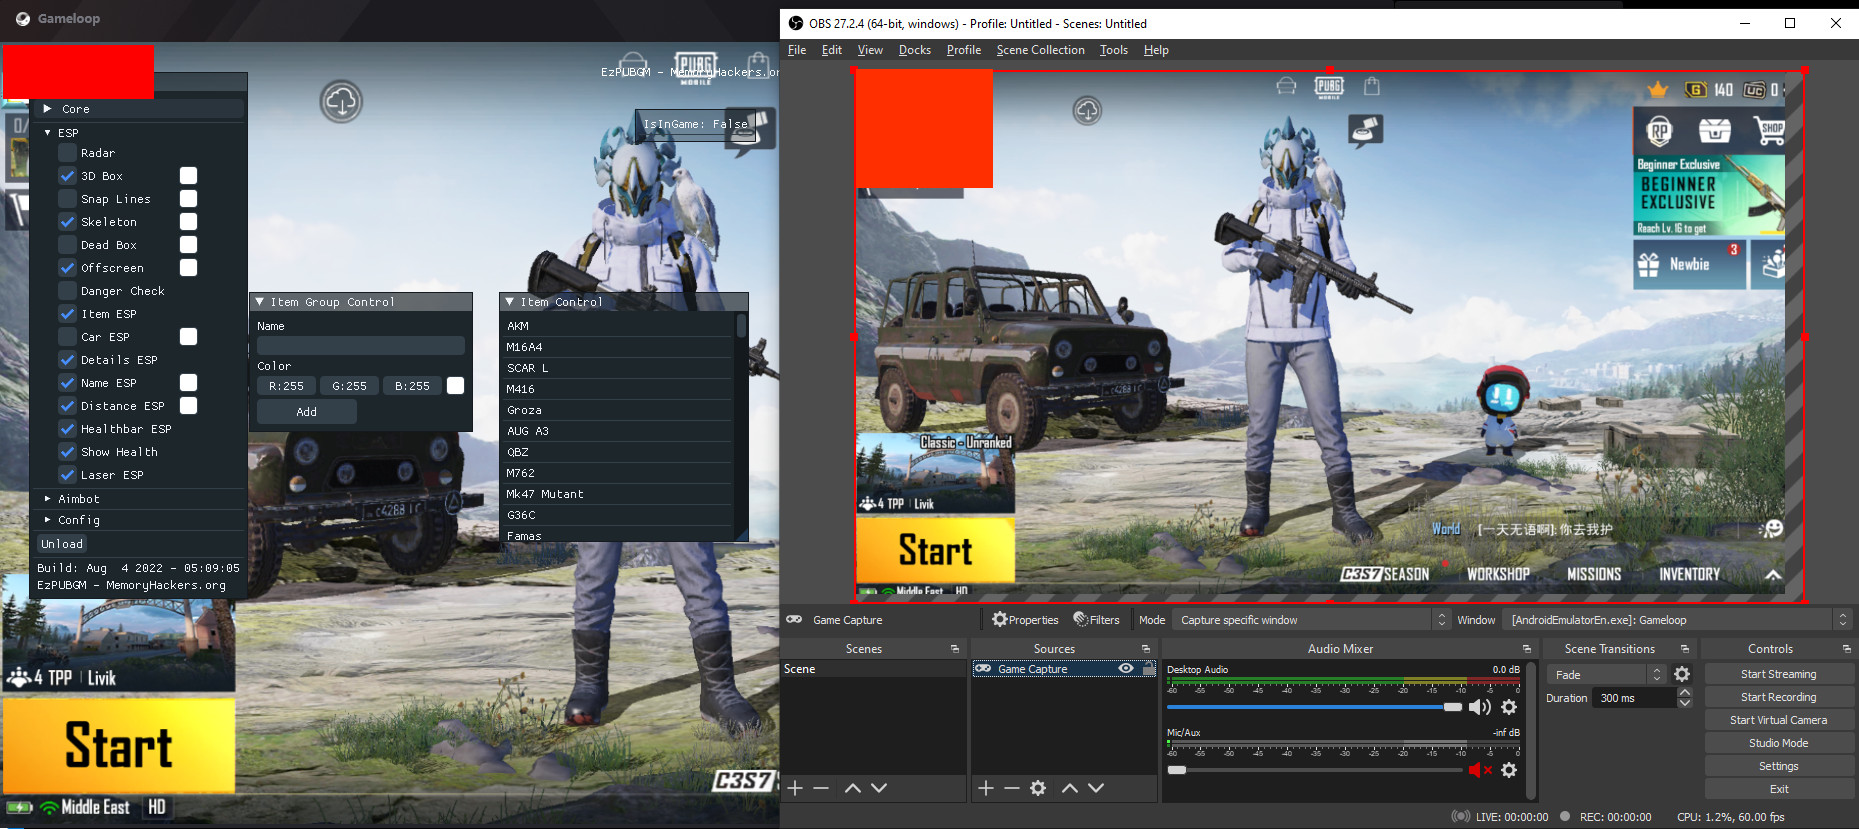This screenshot has width=1859, height=829.
Task: Open transition properties gear beside Fade
Action: [x=1682, y=674]
